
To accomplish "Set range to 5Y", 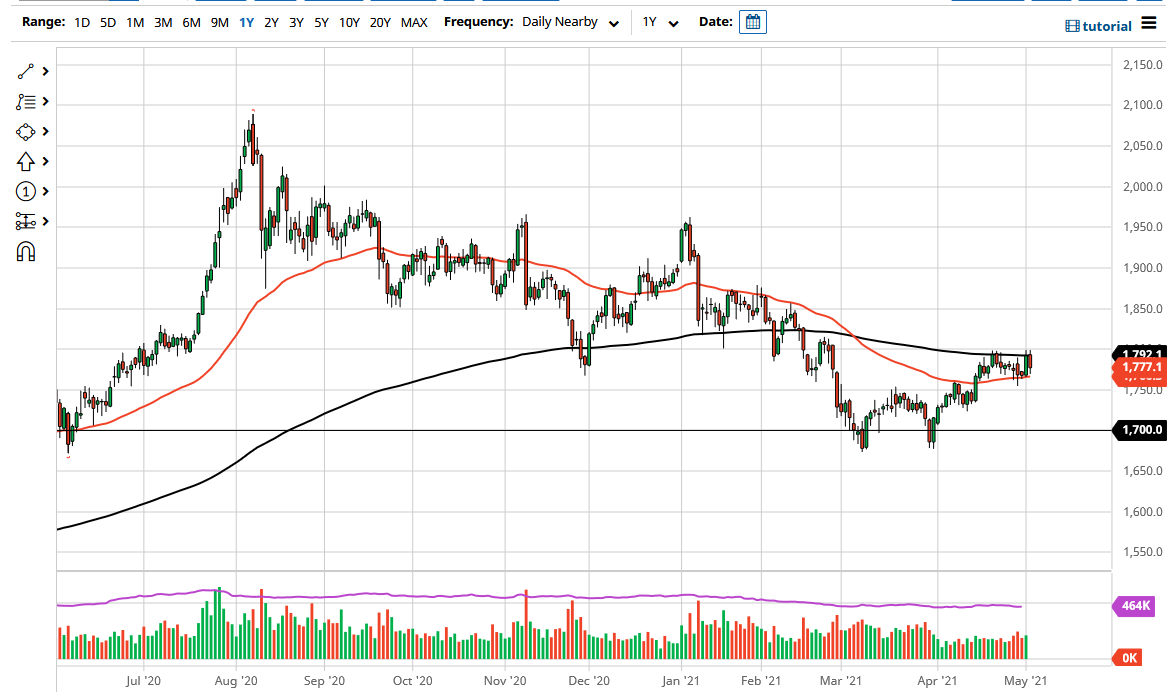I will tap(321, 22).
